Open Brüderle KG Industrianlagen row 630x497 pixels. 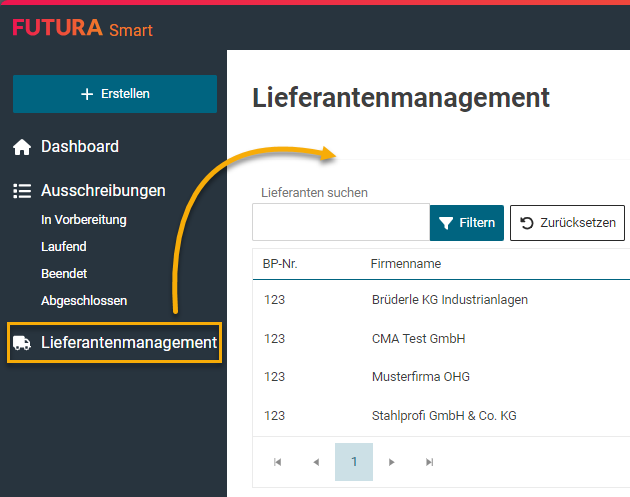click(449, 299)
